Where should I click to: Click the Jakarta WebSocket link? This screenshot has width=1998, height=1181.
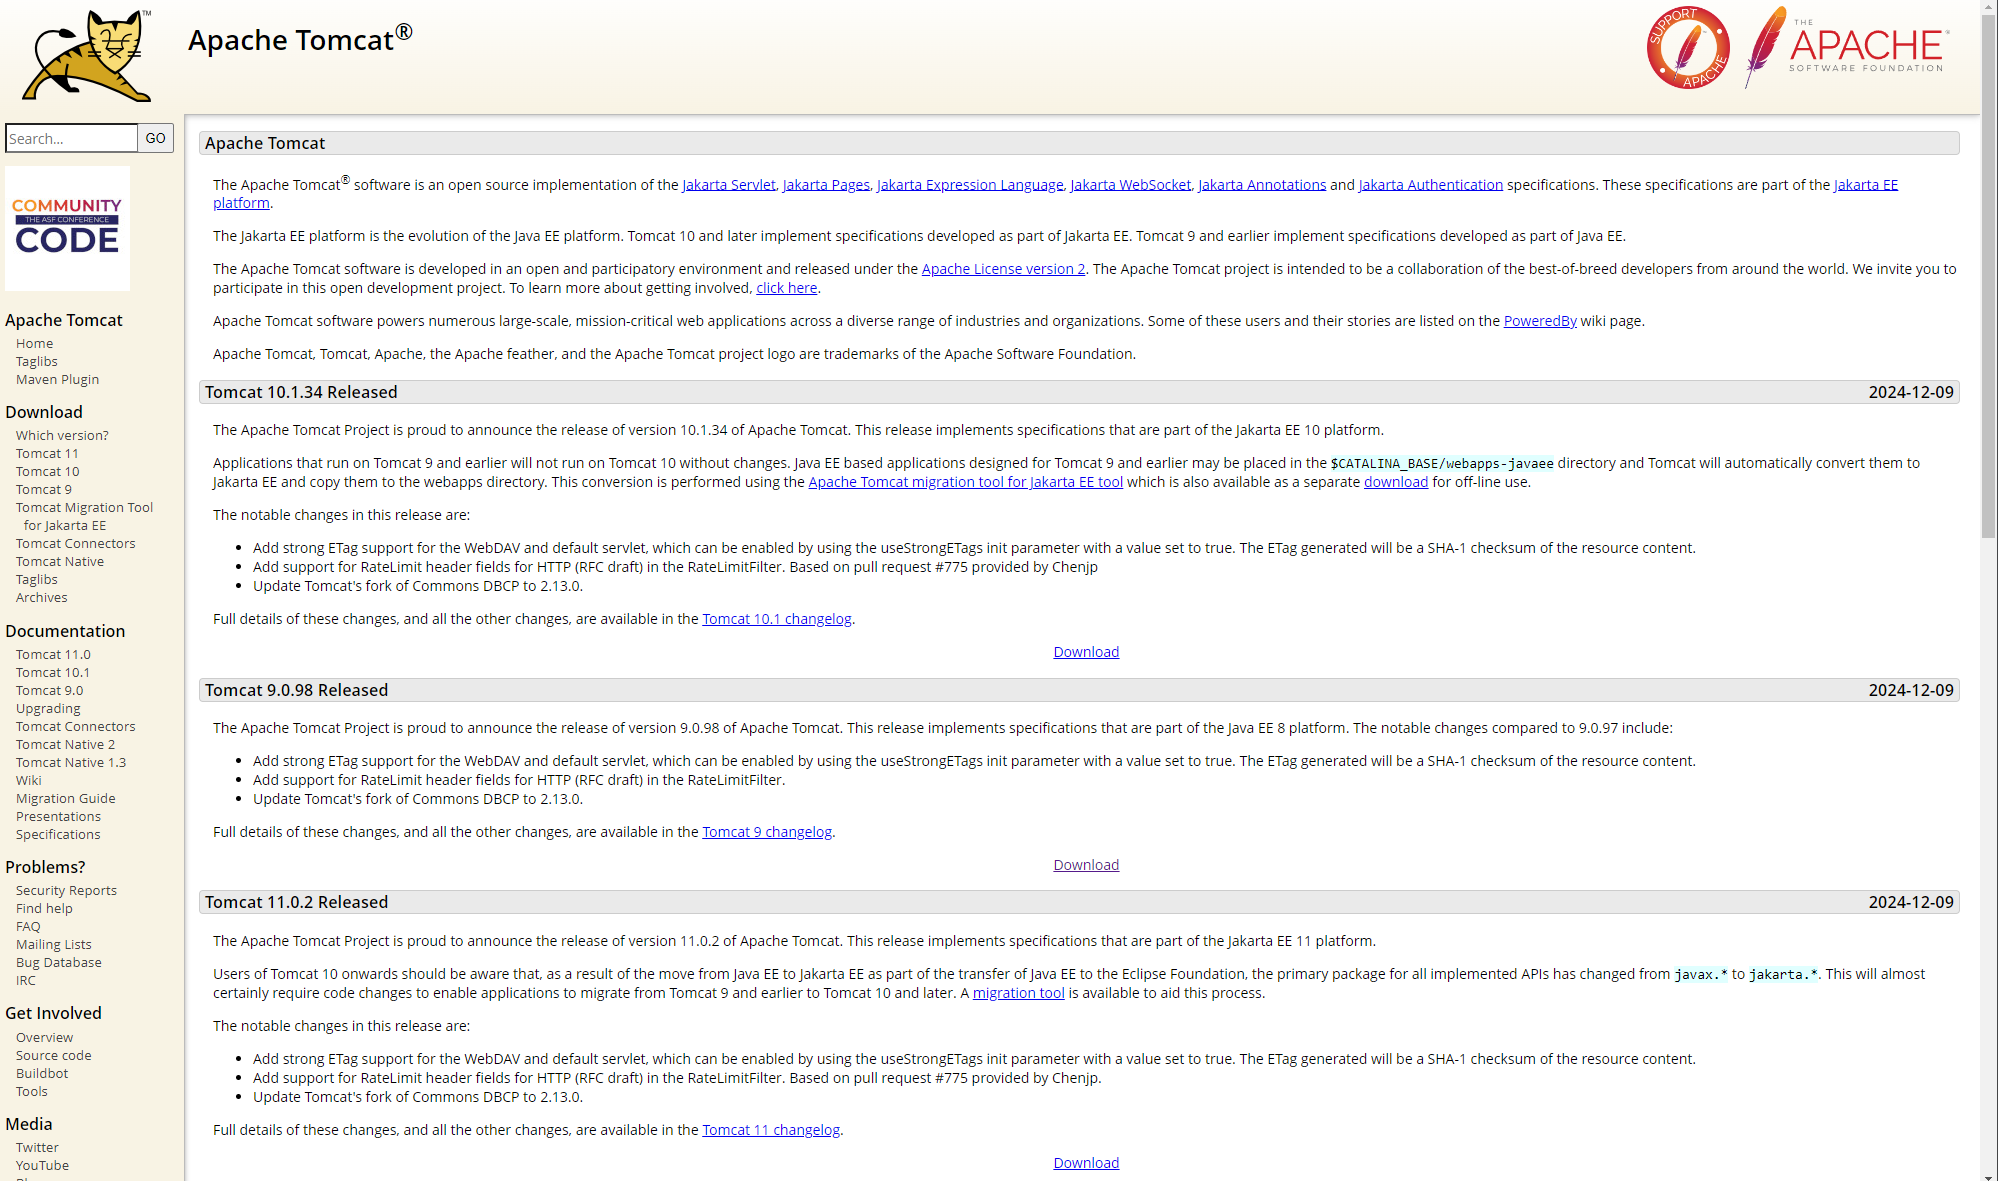point(1130,184)
